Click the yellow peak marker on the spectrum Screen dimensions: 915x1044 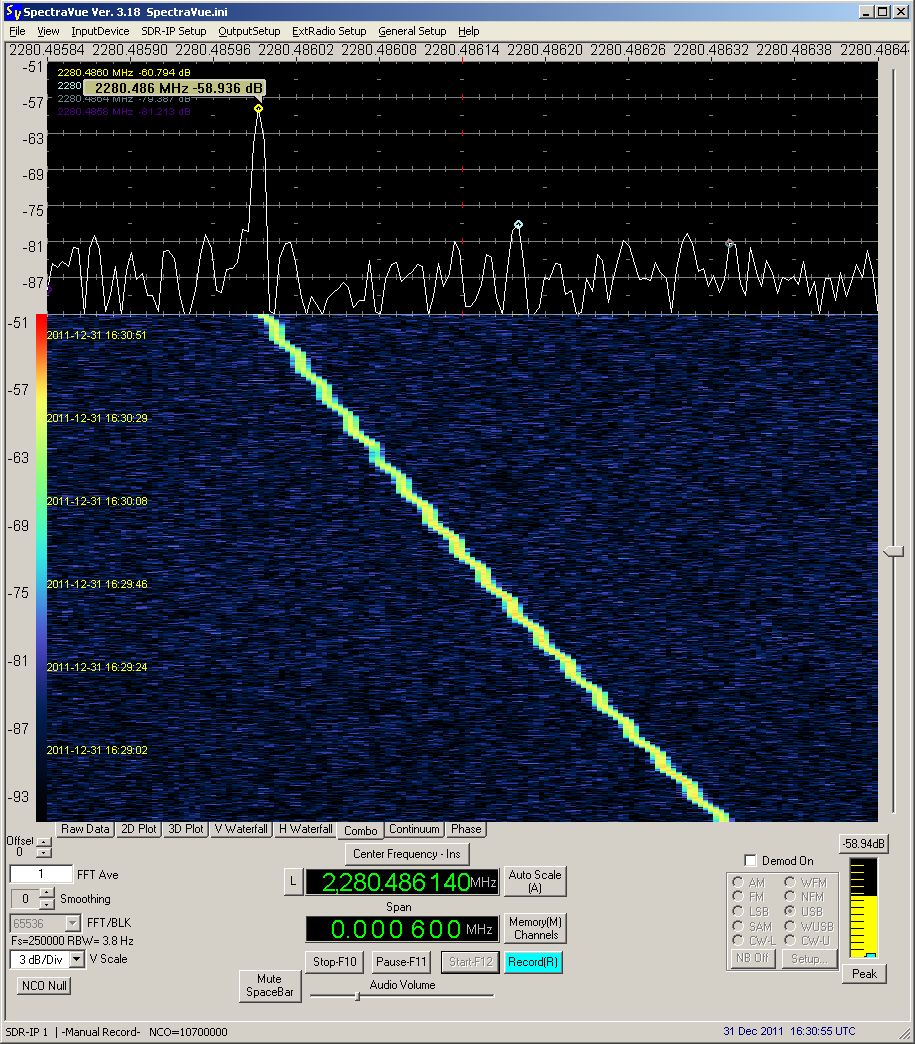click(258, 108)
